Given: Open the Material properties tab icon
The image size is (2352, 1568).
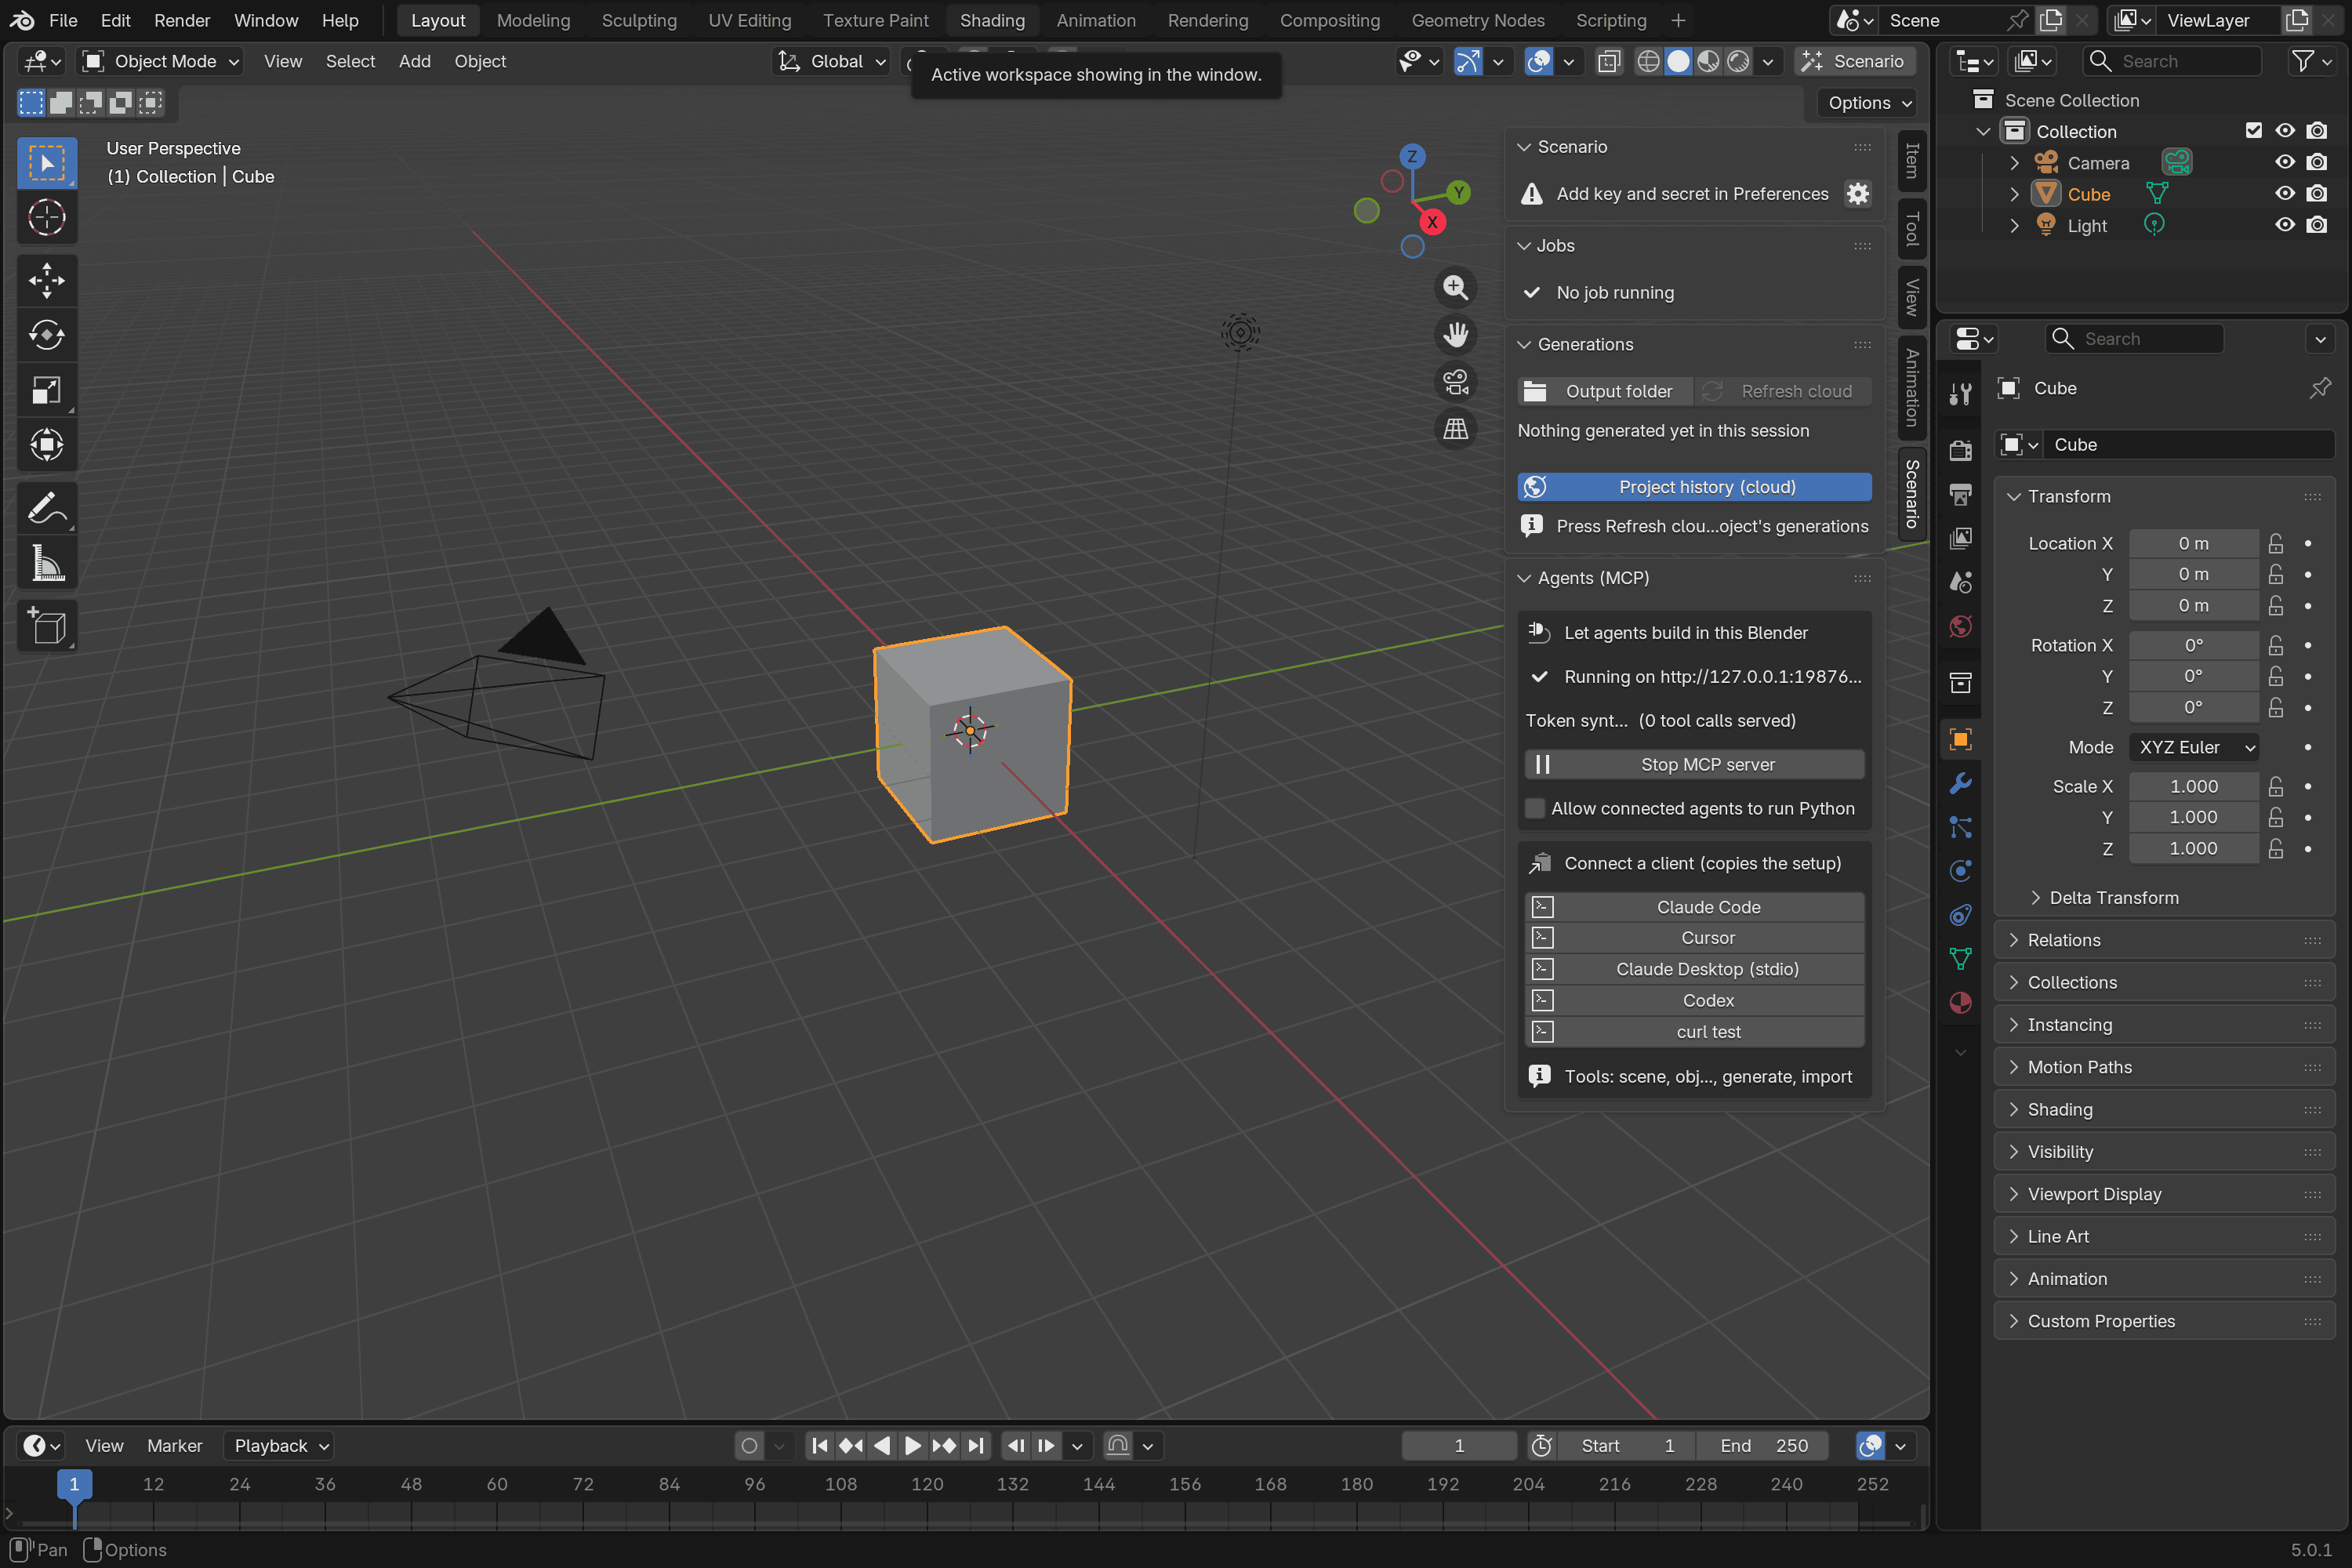Looking at the screenshot, I should coord(1960,1003).
